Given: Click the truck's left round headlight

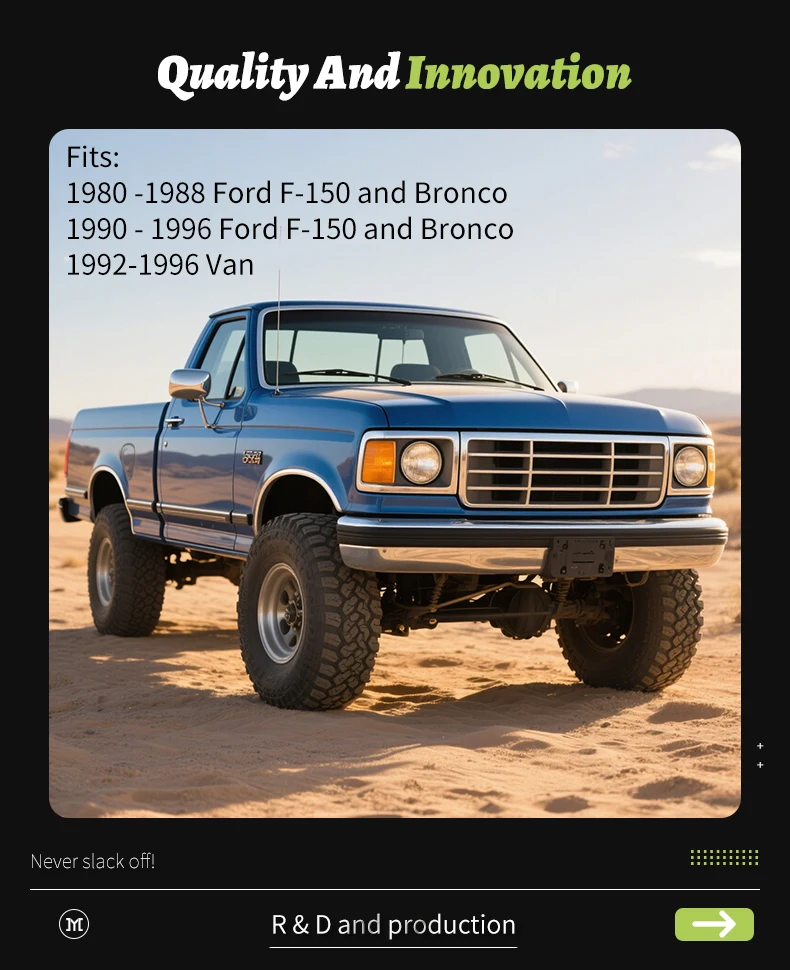Looking at the screenshot, I should coord(421,462).
